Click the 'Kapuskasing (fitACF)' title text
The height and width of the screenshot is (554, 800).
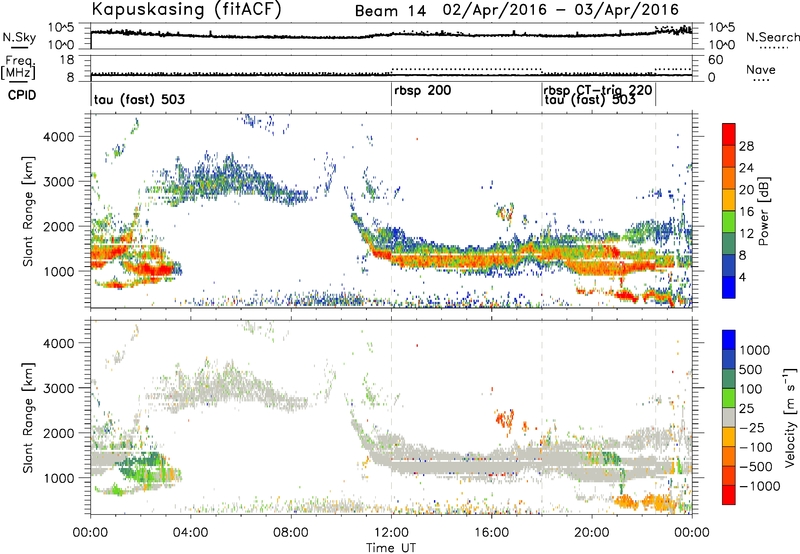click(x=186, y=10)
